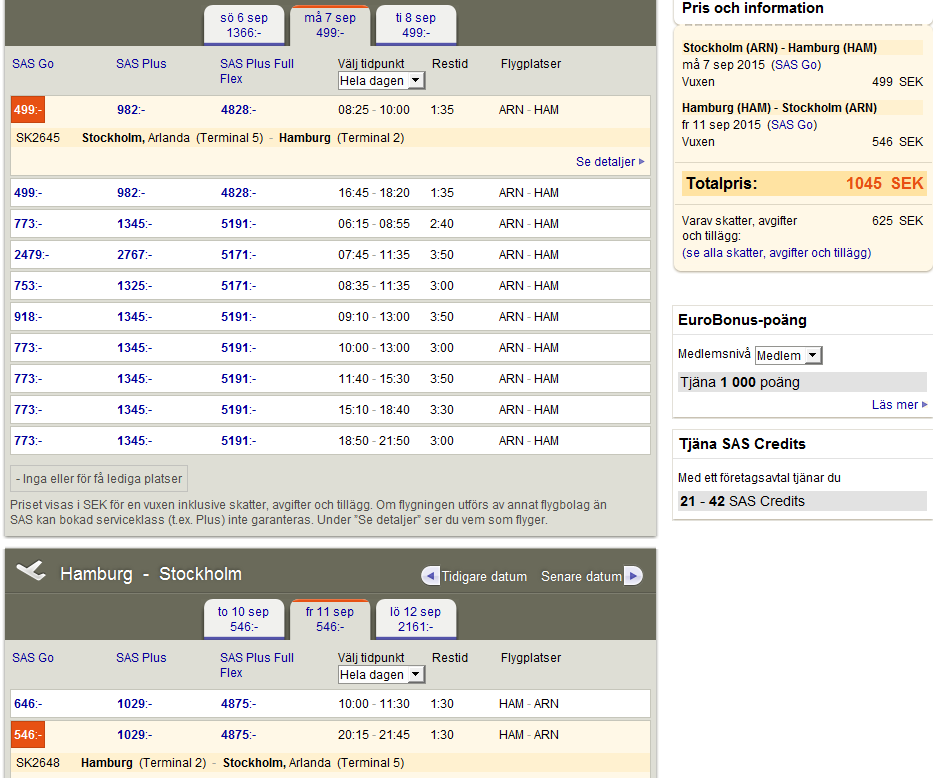Click the Inga eller för få lediga platser legend
This screenshot has height=778, width=933.
pyautogui.click(x=99, y=478)
